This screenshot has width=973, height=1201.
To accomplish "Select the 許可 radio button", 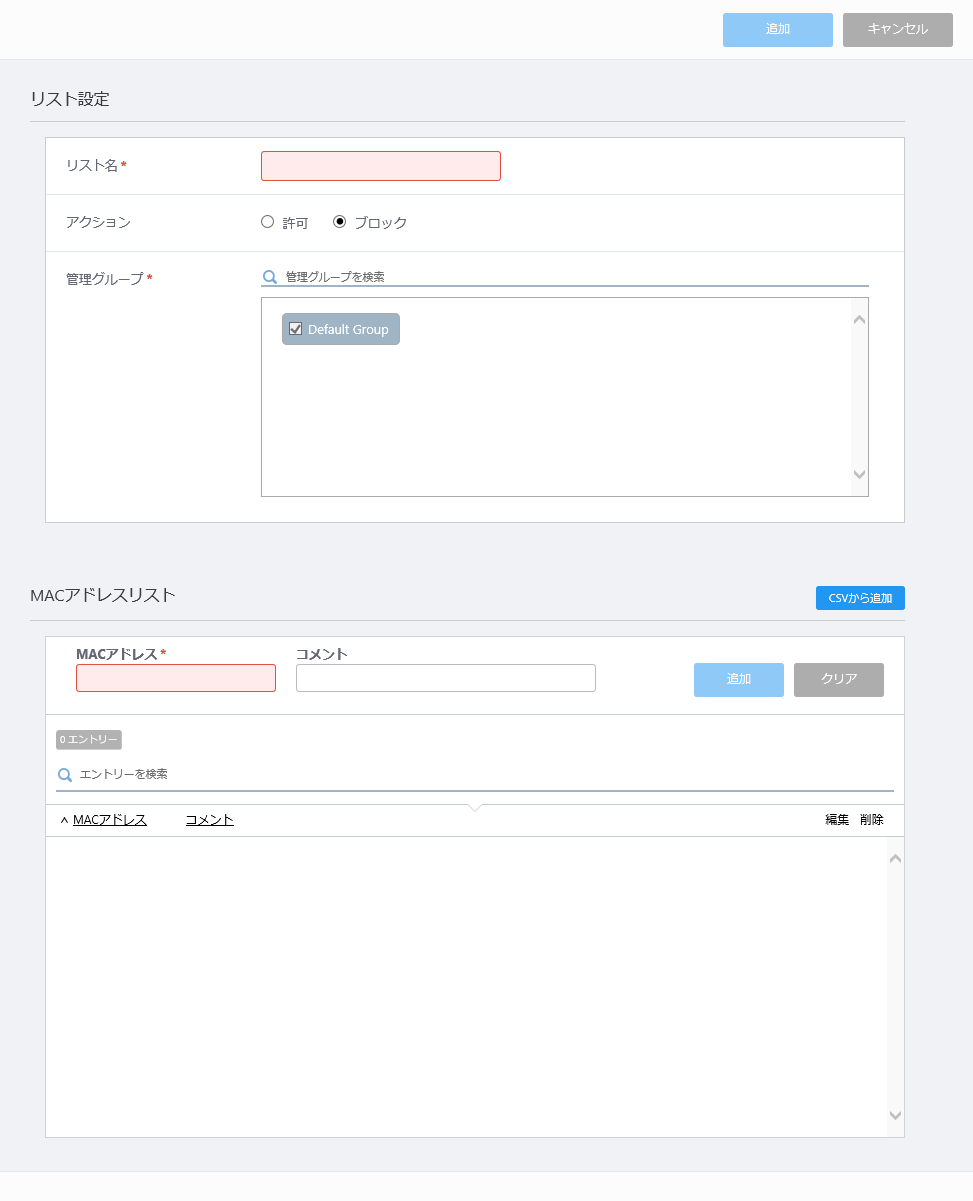I will [x=267, y=222].
